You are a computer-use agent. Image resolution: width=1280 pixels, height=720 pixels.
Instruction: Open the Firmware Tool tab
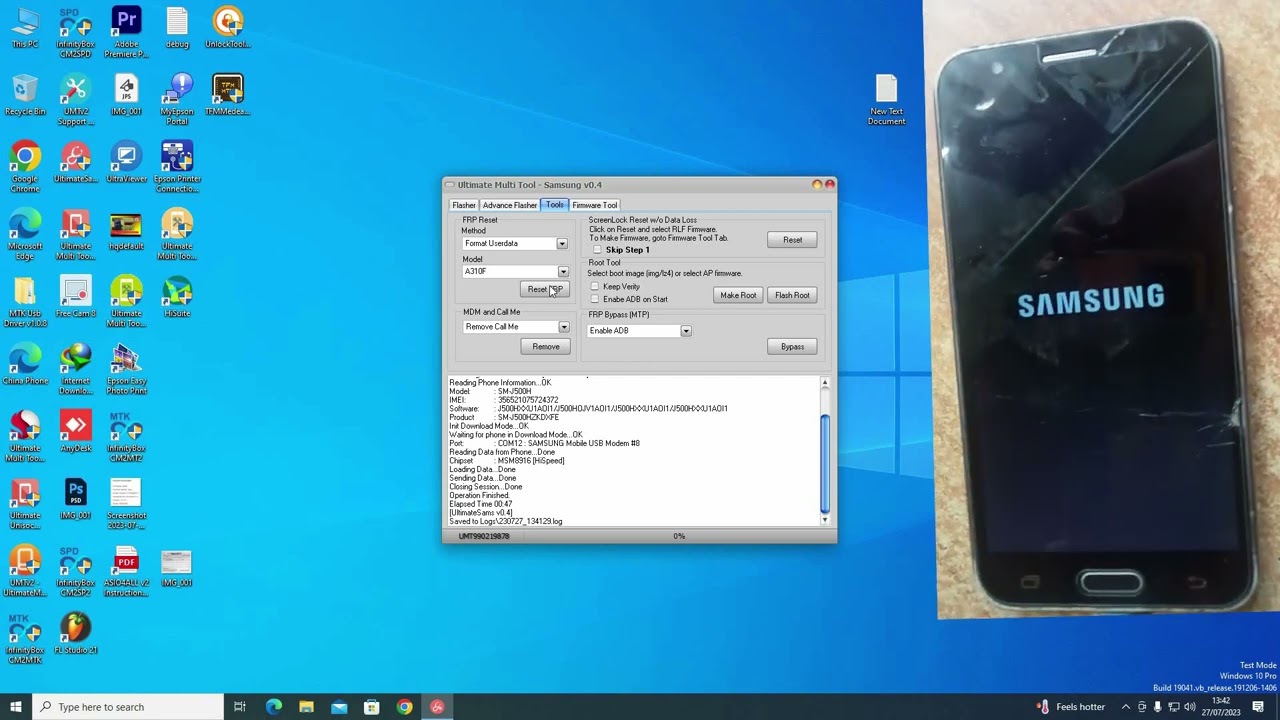tap(594, 205)
